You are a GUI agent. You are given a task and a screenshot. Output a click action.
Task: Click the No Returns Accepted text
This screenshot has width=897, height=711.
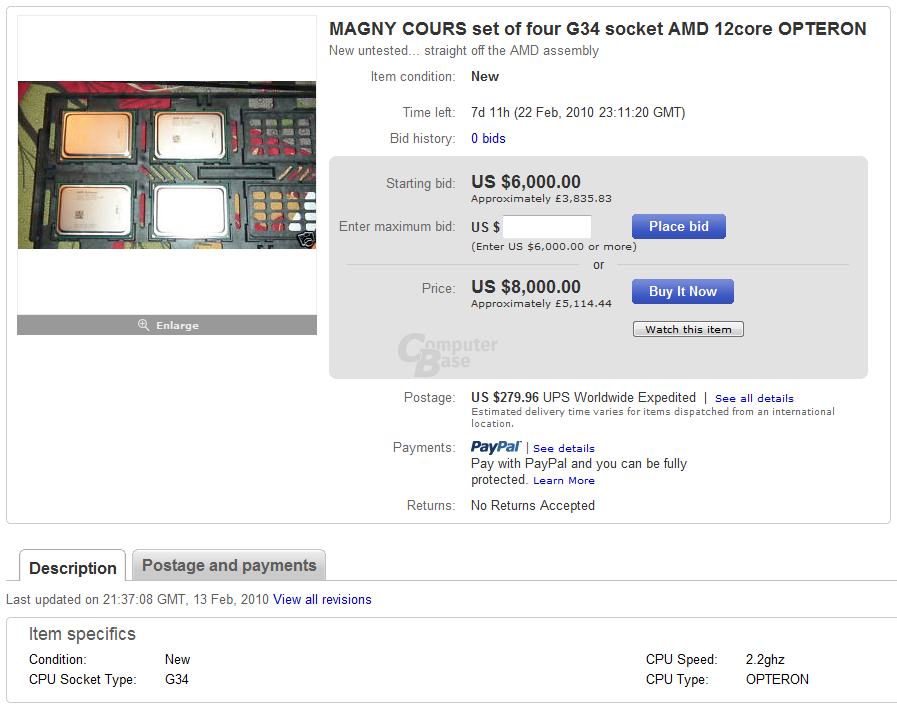point(533,506)
